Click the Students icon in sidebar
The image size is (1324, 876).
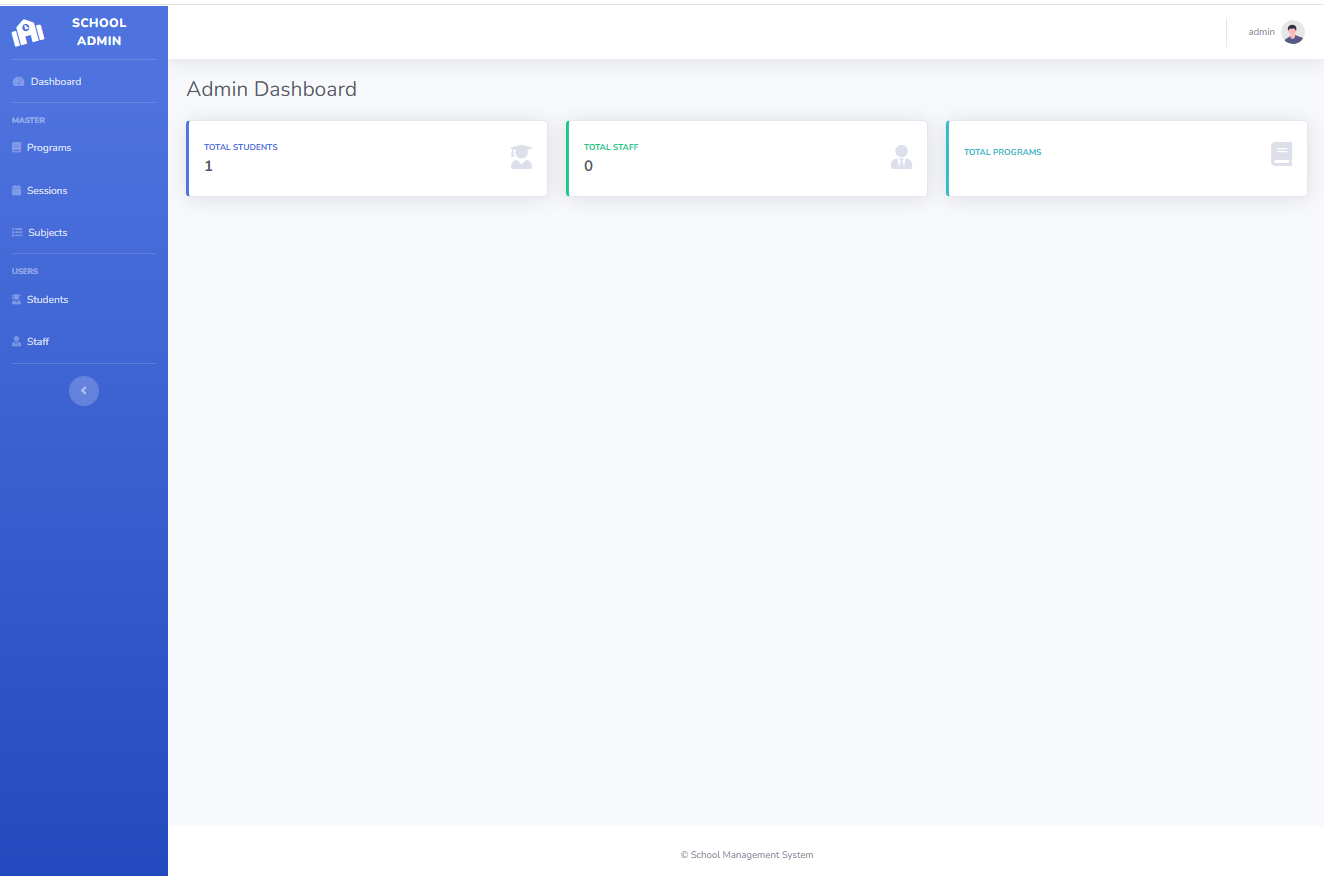point(16,300)
